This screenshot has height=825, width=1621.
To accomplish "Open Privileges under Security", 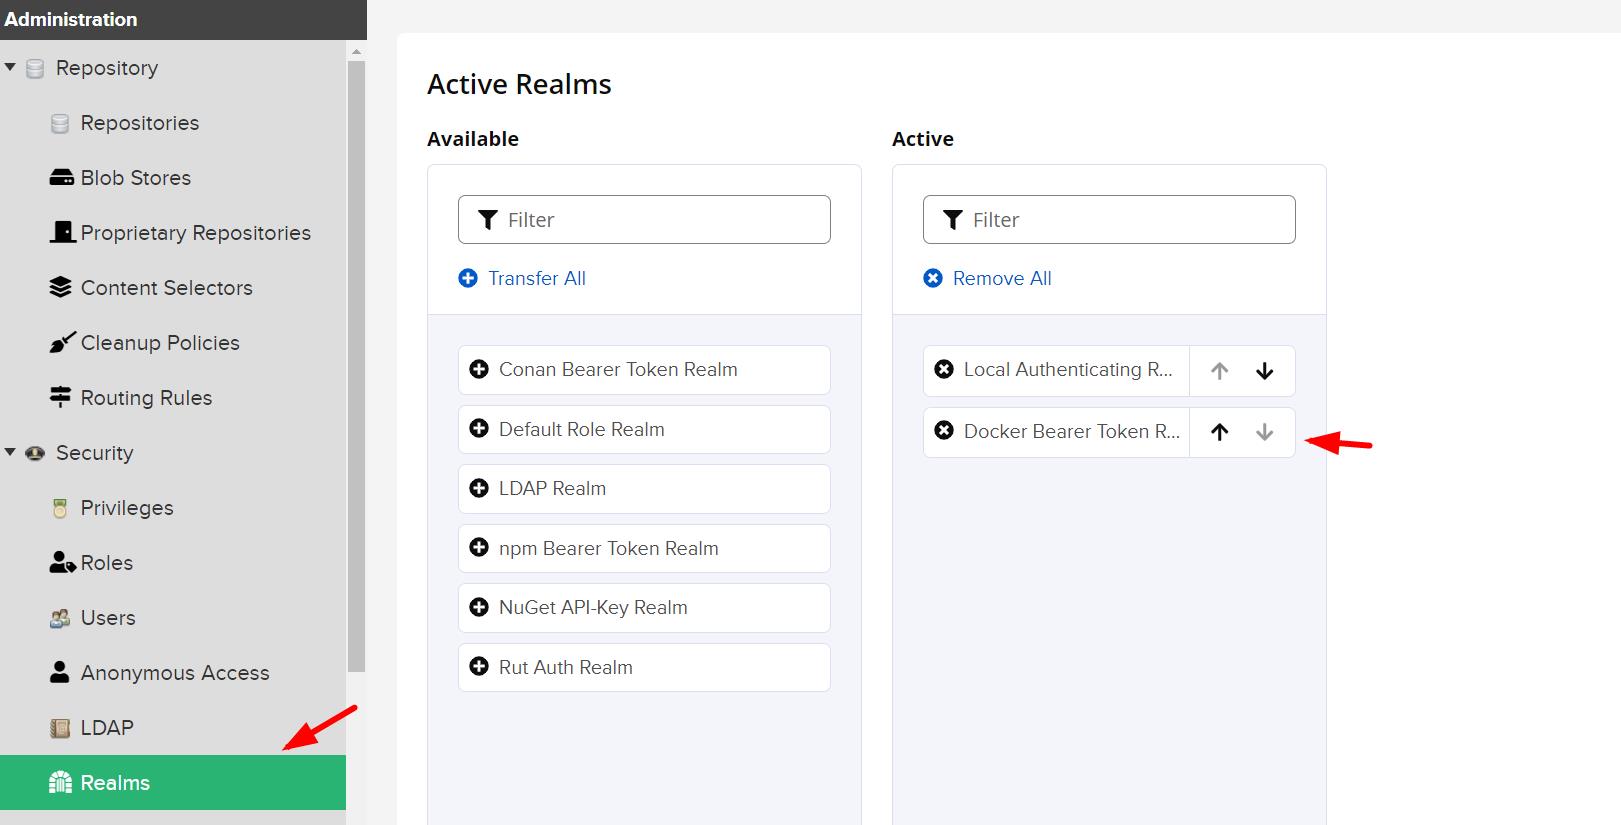I will click(x=127, y=508).
